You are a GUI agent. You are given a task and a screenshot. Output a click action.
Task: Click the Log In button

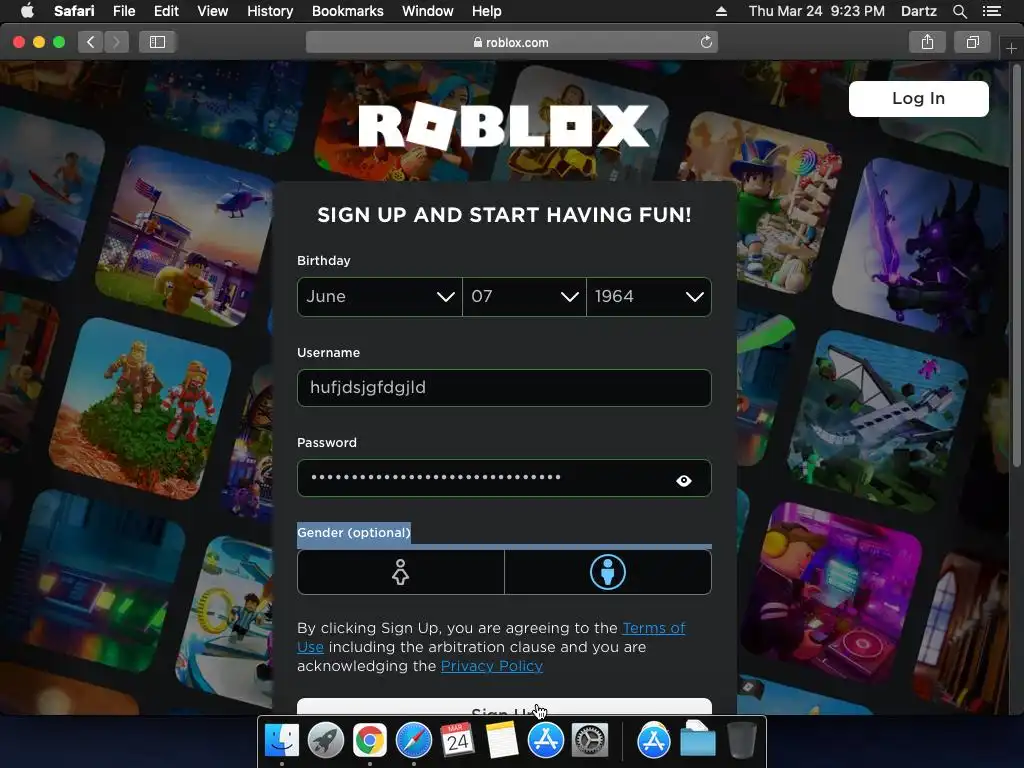coord(918,99)
